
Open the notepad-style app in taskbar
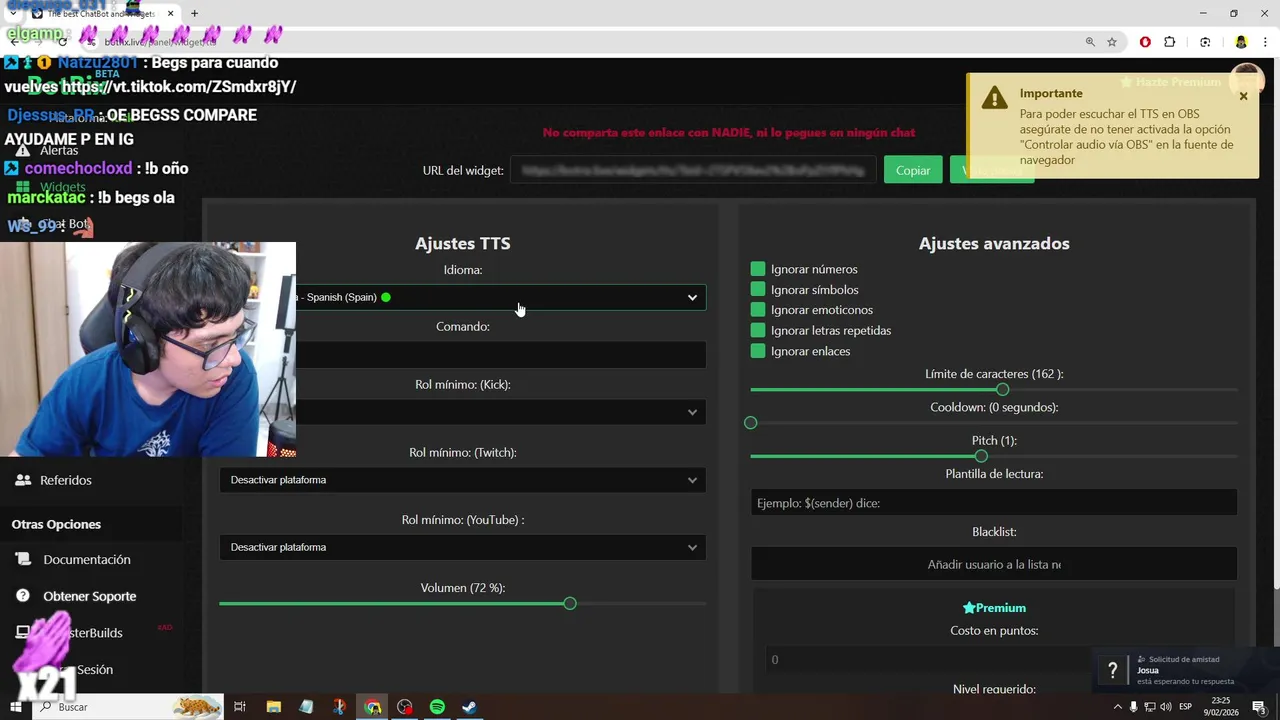[306, 707]
